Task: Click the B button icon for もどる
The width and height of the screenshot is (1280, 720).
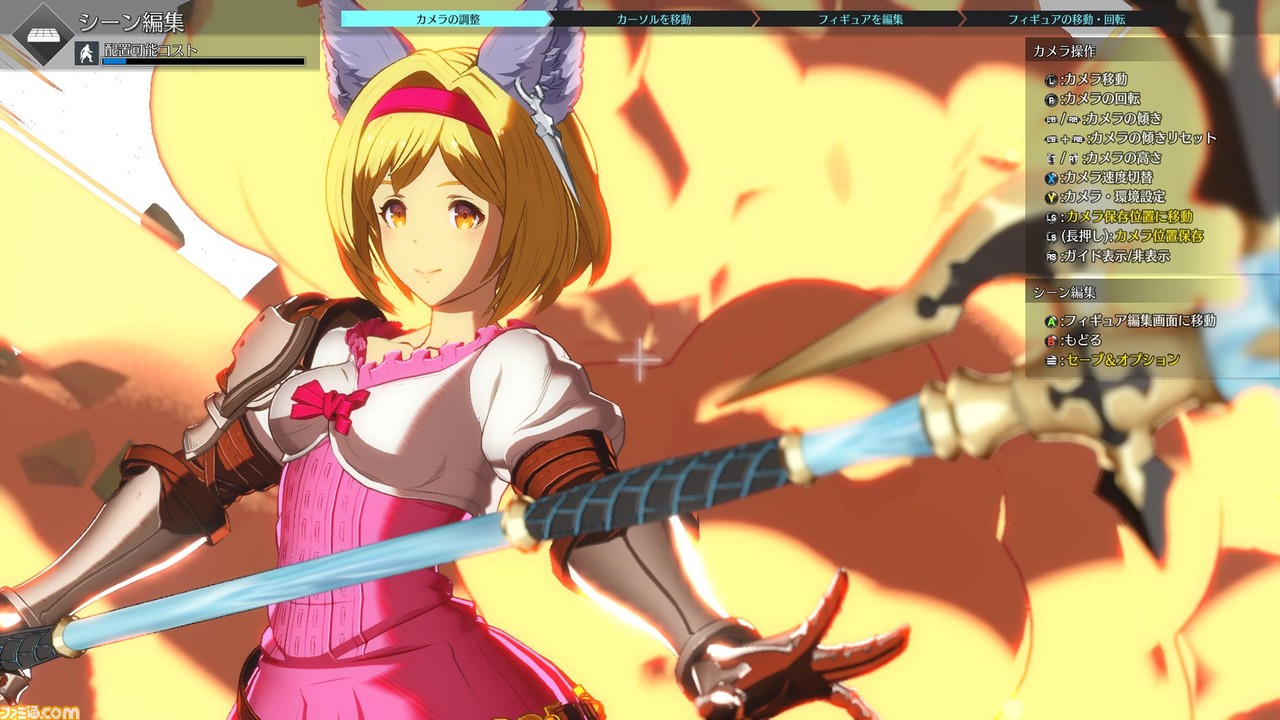Action: [x=1051, y=341]
